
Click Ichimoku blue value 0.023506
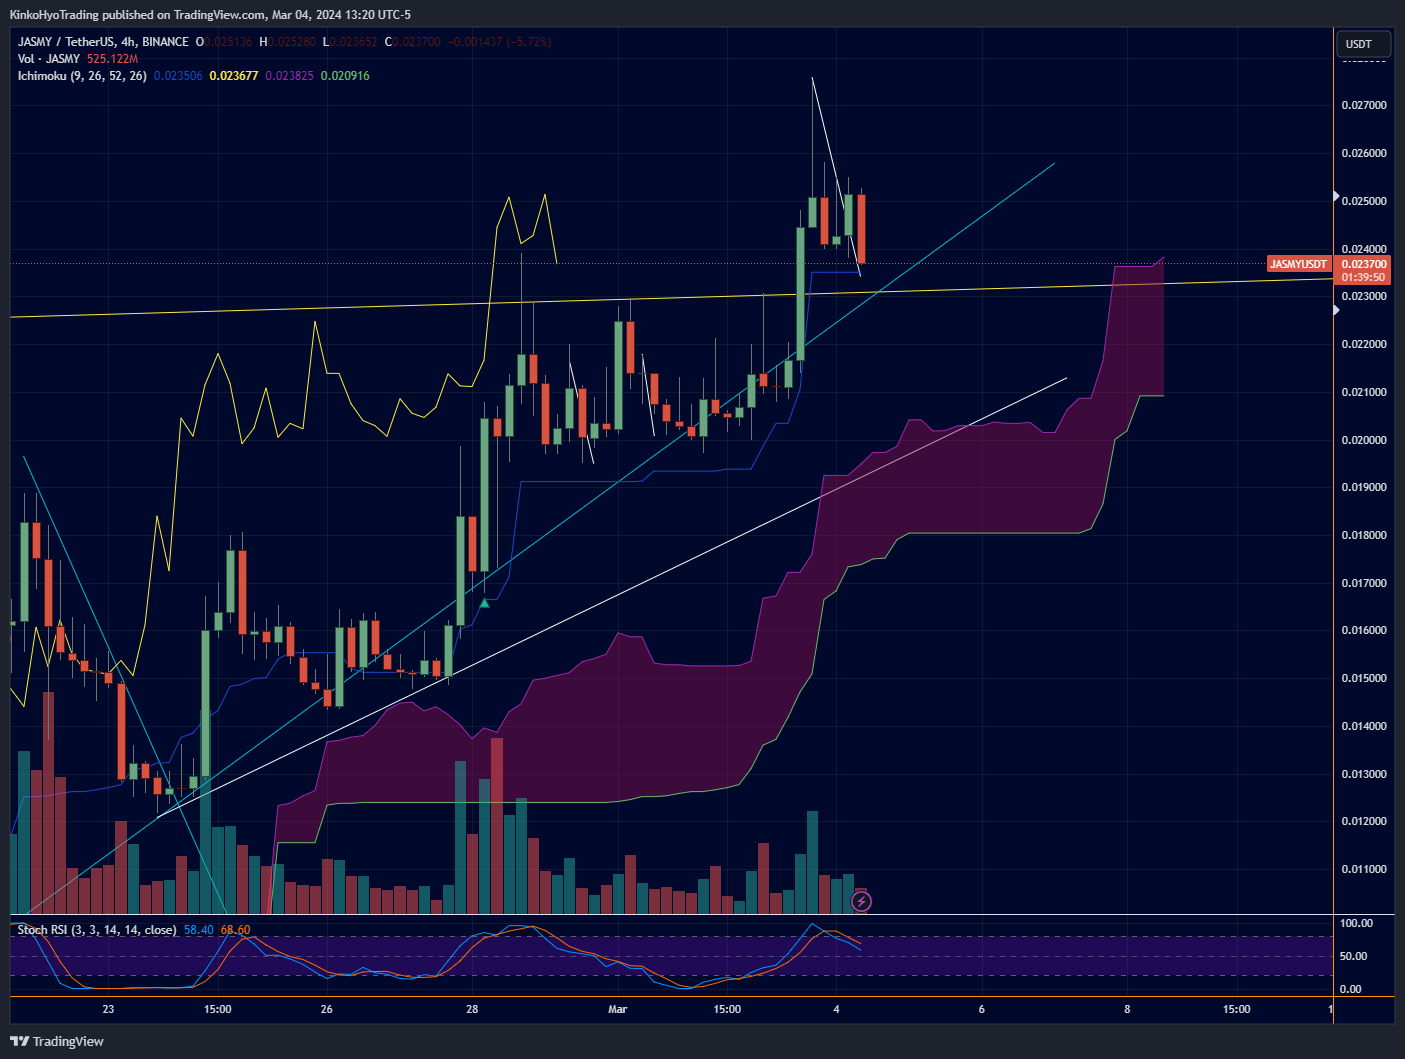pyautogui.click(x=178, y=76)
